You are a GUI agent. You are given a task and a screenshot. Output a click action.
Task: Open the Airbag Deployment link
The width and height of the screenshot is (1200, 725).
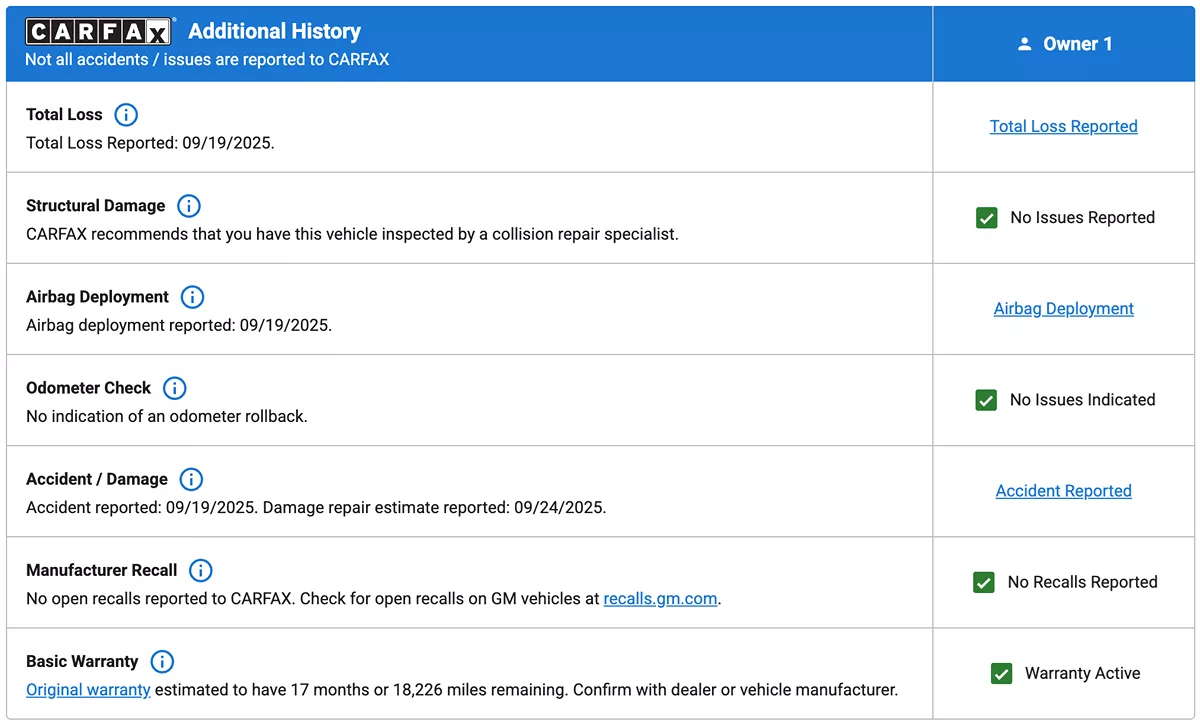pyautogui.click(x=1063, y=308)
